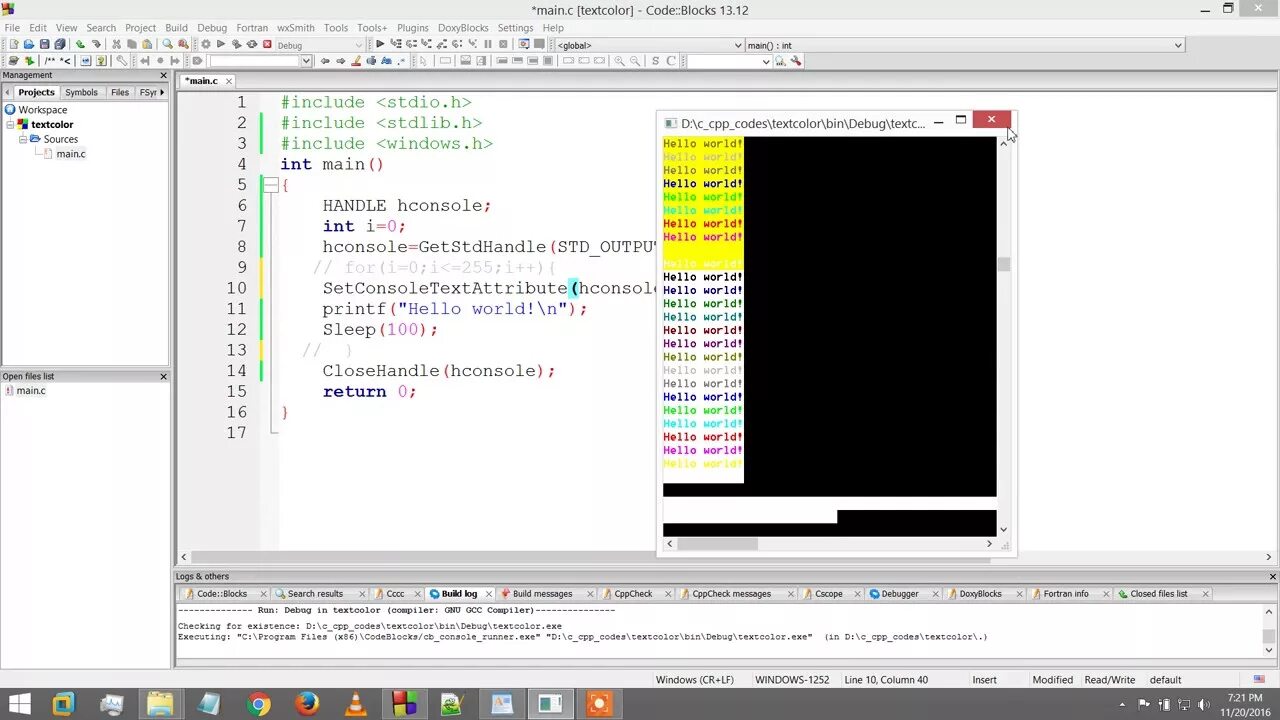
Task: Click the green Run play icon
Action: pyautogui.click(x=221, y=44)
